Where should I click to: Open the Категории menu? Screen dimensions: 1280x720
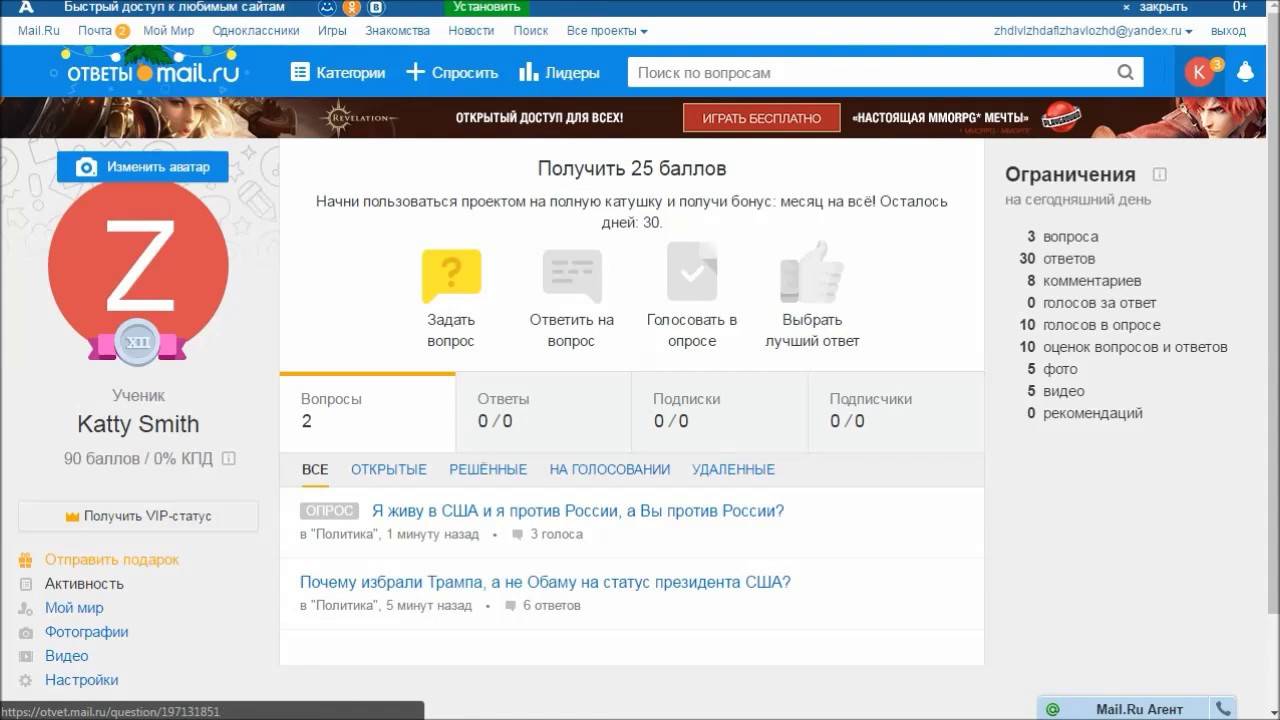(x=338, y=72)
